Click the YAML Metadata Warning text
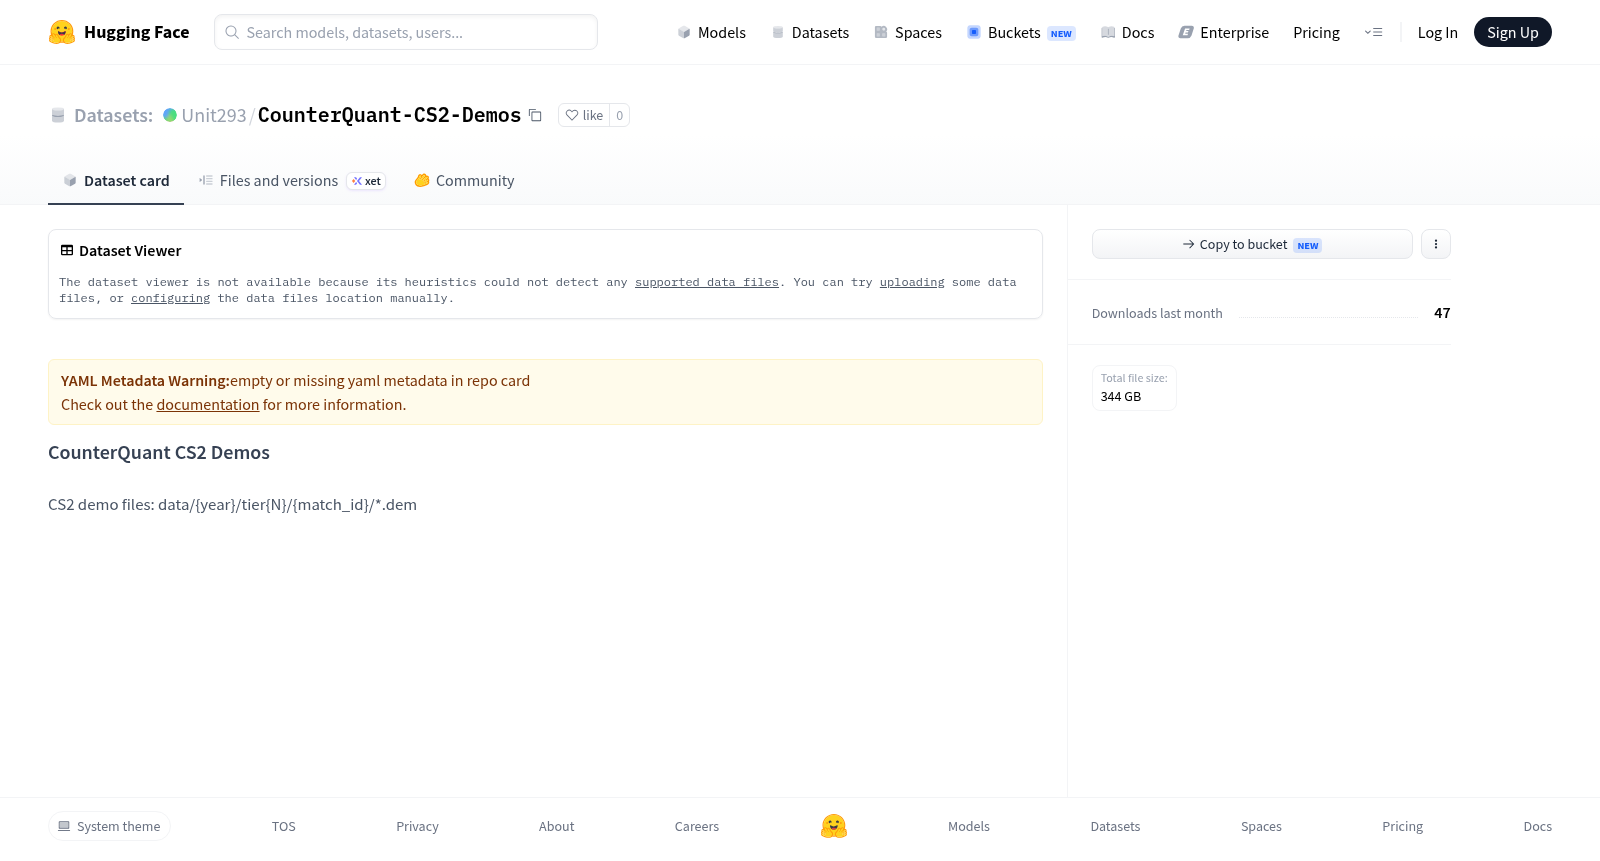This screenshot has height=861, width=1600. coord(145,381)
